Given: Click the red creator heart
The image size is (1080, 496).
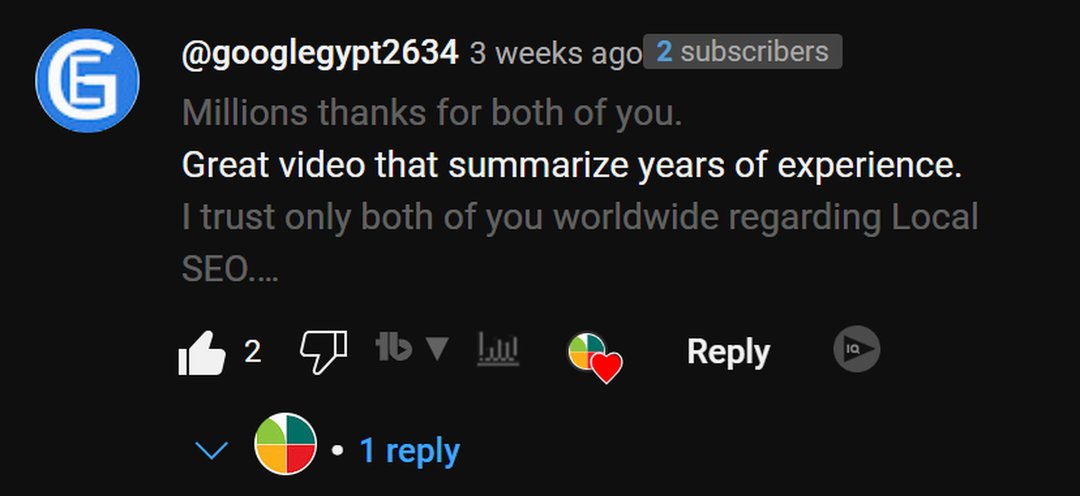Looking at the screenshot, I should click(x=607, y=368).
